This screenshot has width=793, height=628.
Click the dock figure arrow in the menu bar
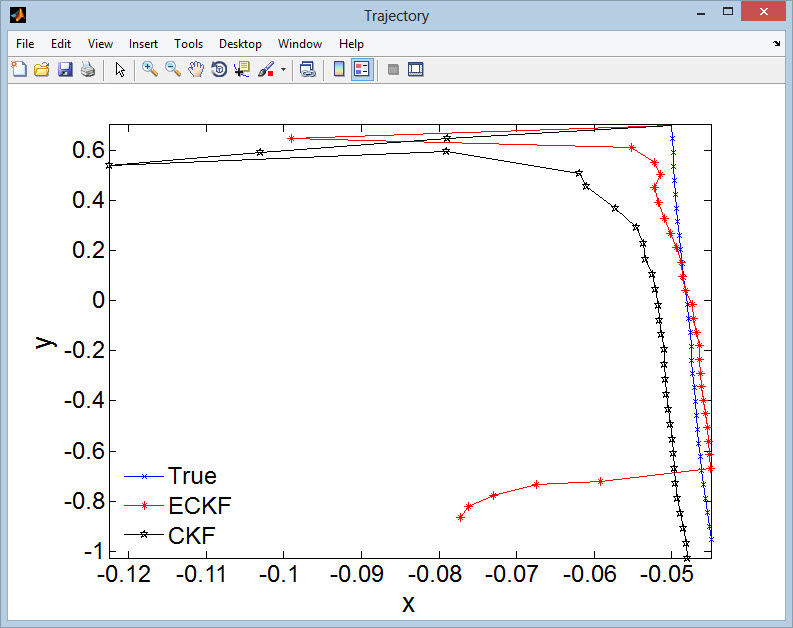point(777,44)
